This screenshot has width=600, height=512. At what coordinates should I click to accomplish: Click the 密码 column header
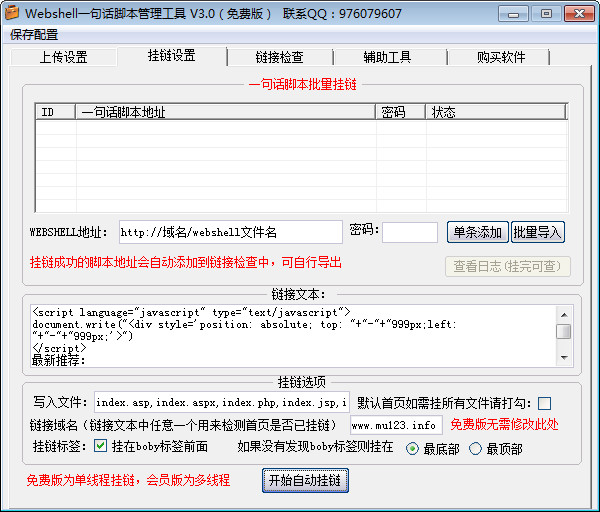(400, 112)
